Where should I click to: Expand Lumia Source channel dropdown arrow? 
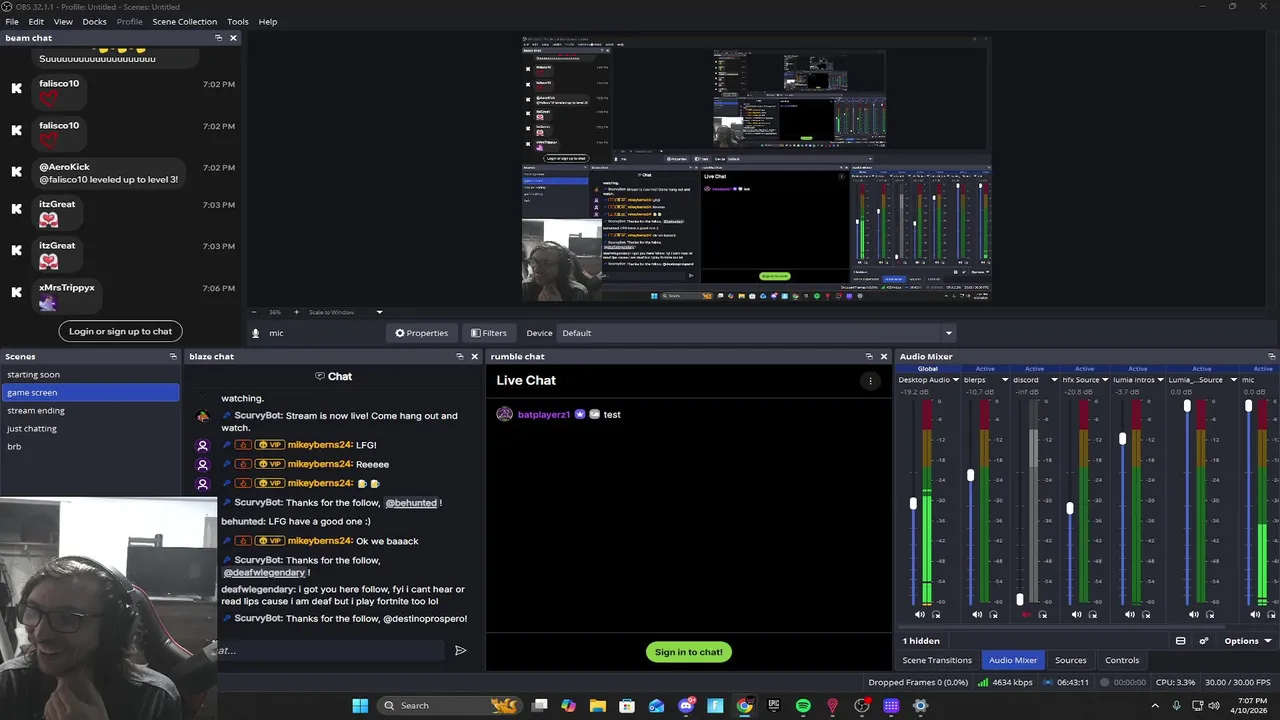(x=1233, y=380)
